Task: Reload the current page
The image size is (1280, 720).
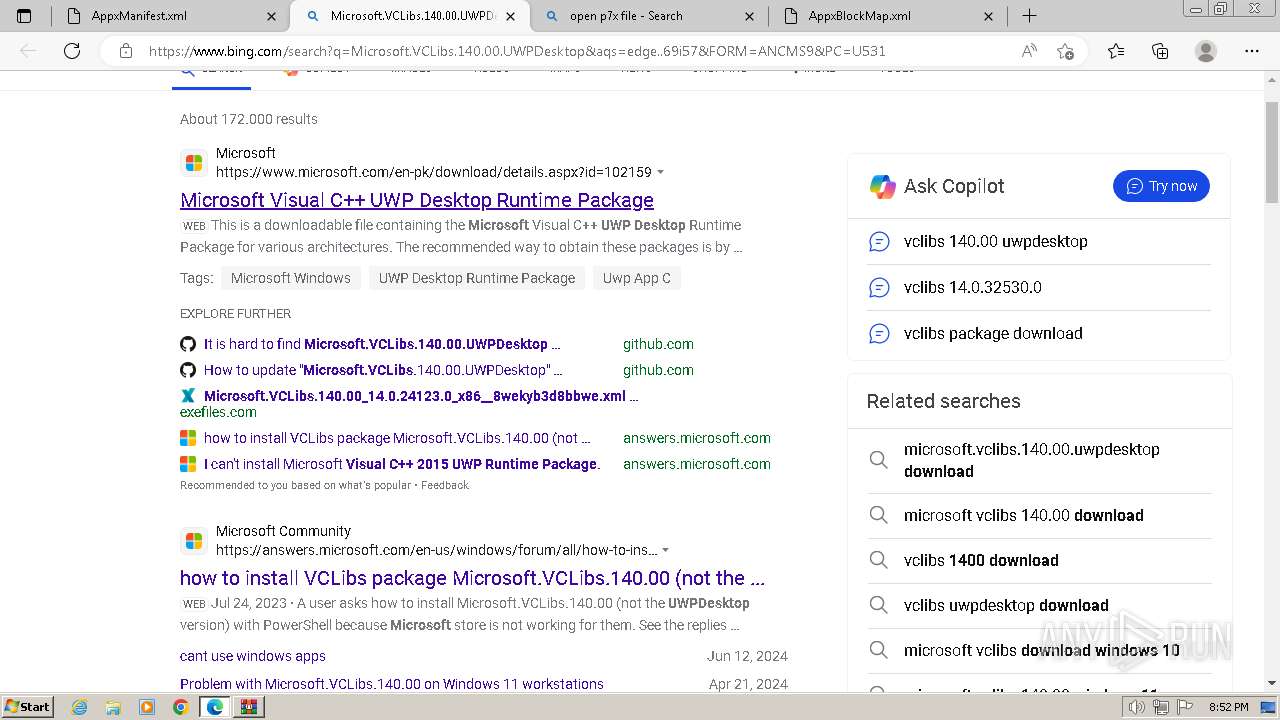Action: click(x=72, y=51)
